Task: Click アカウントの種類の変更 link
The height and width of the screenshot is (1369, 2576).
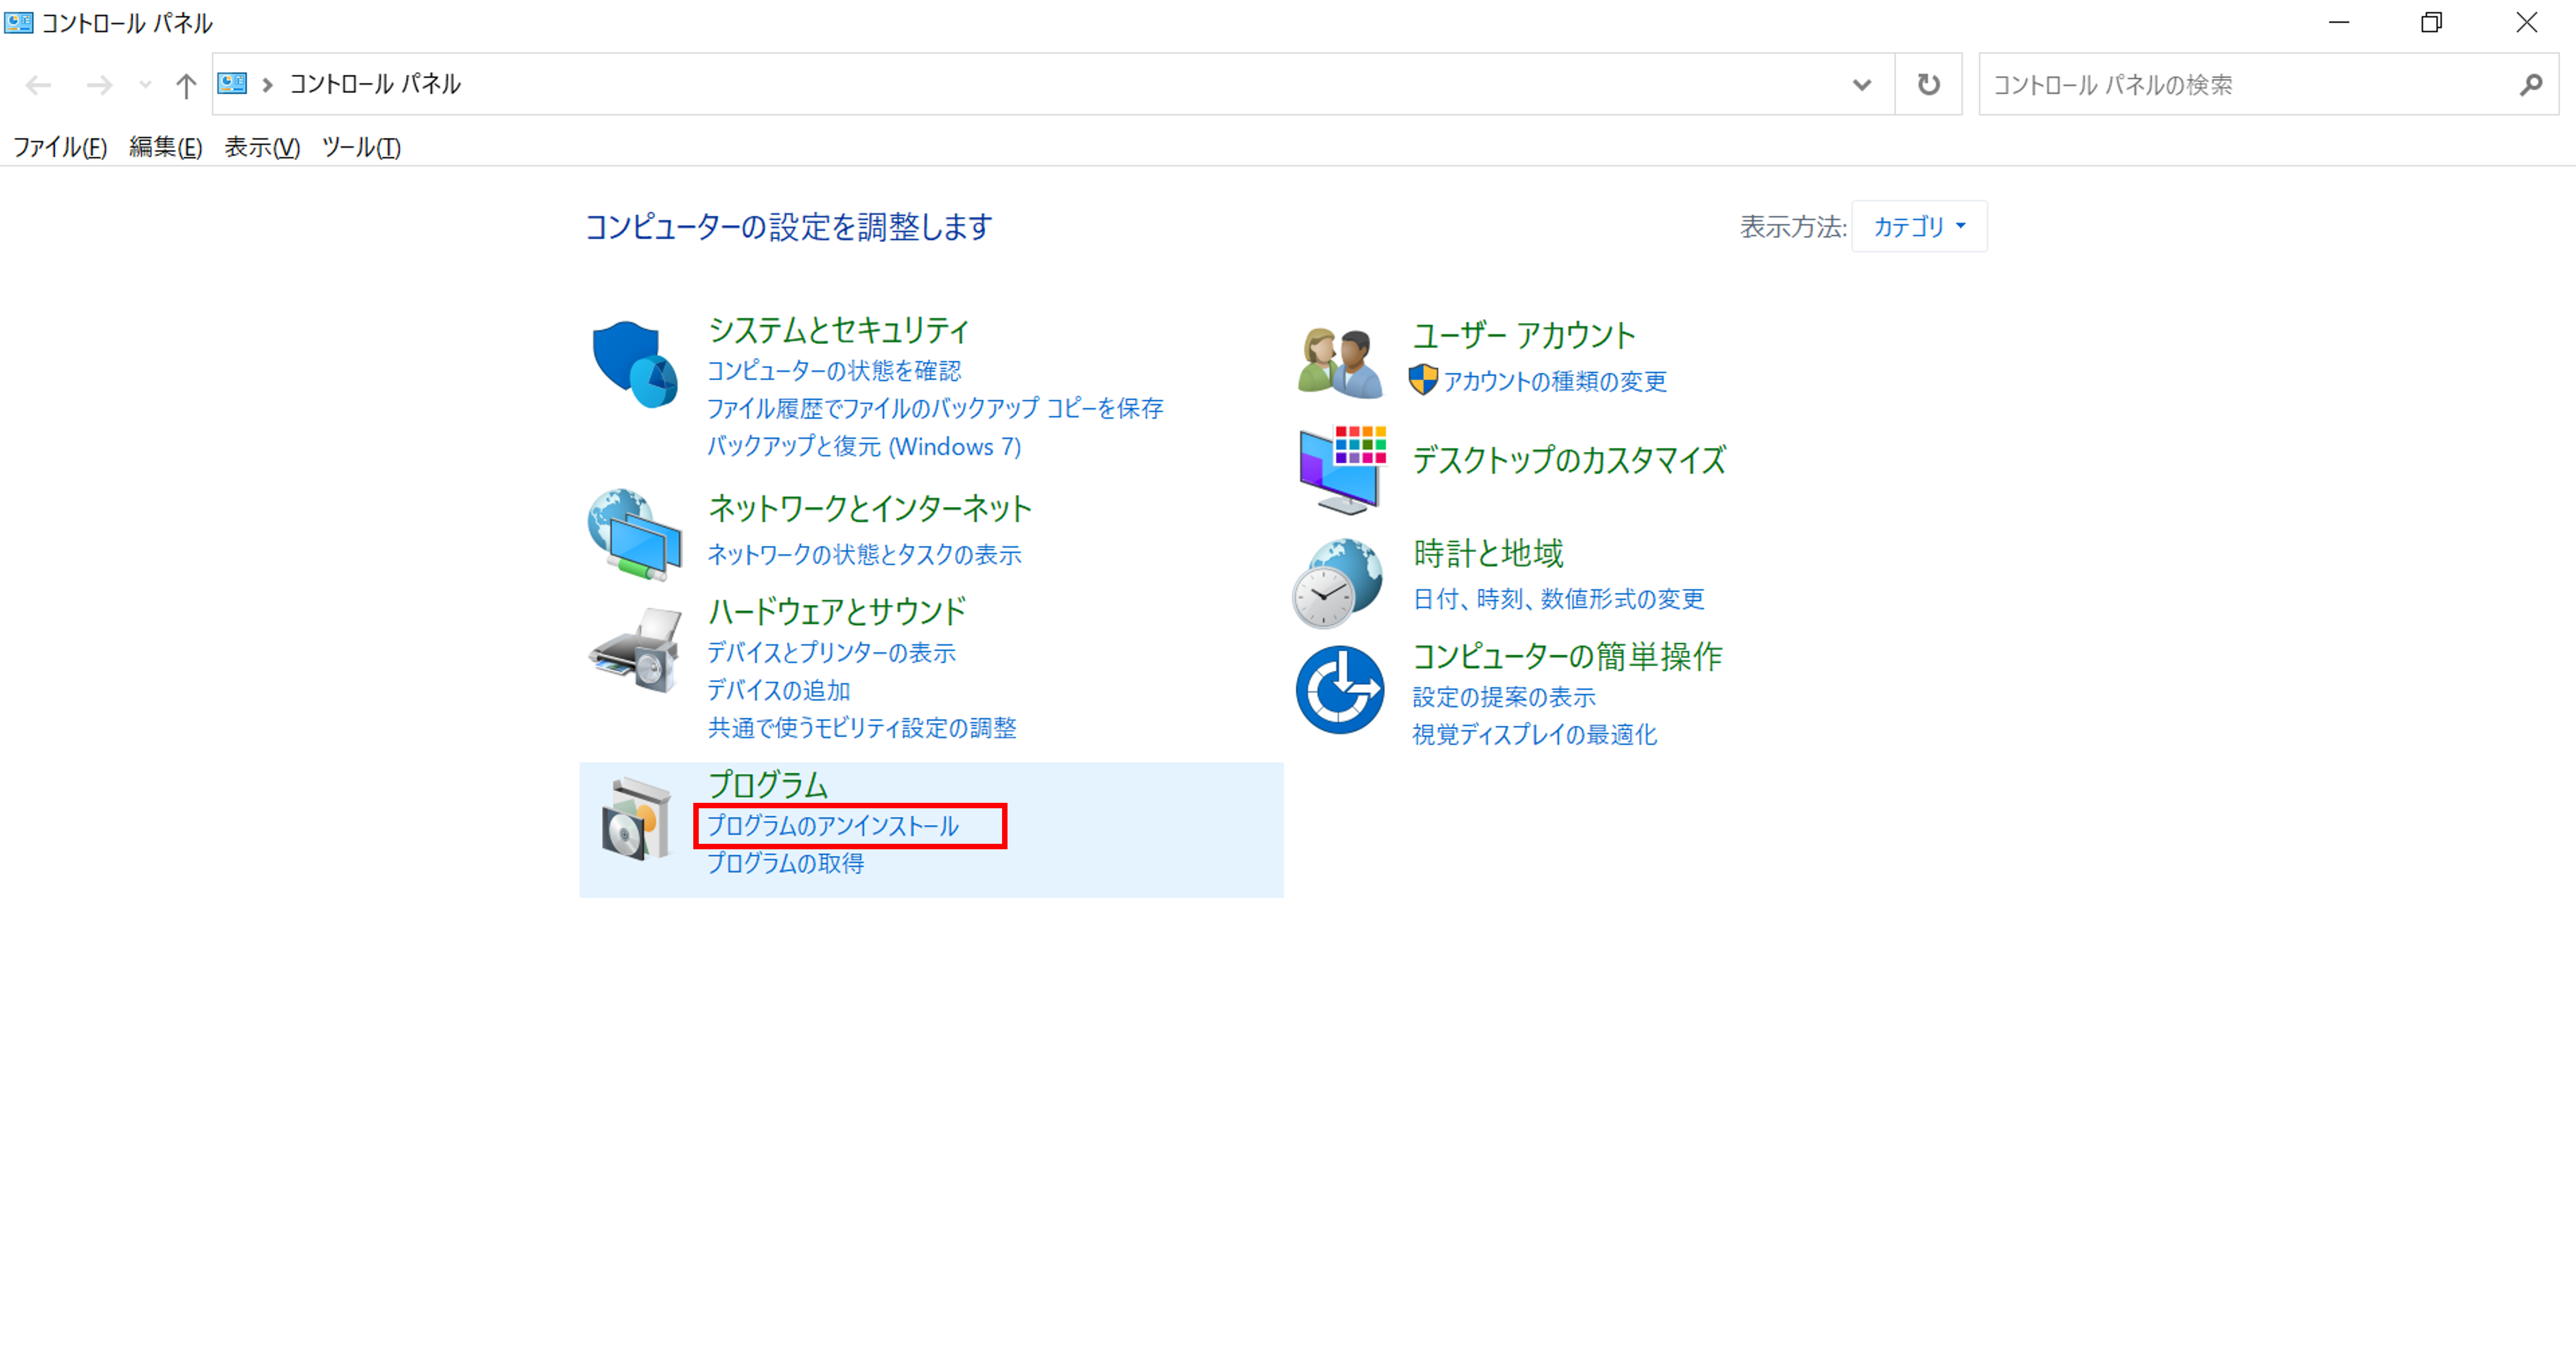Action: point(1554,381)
